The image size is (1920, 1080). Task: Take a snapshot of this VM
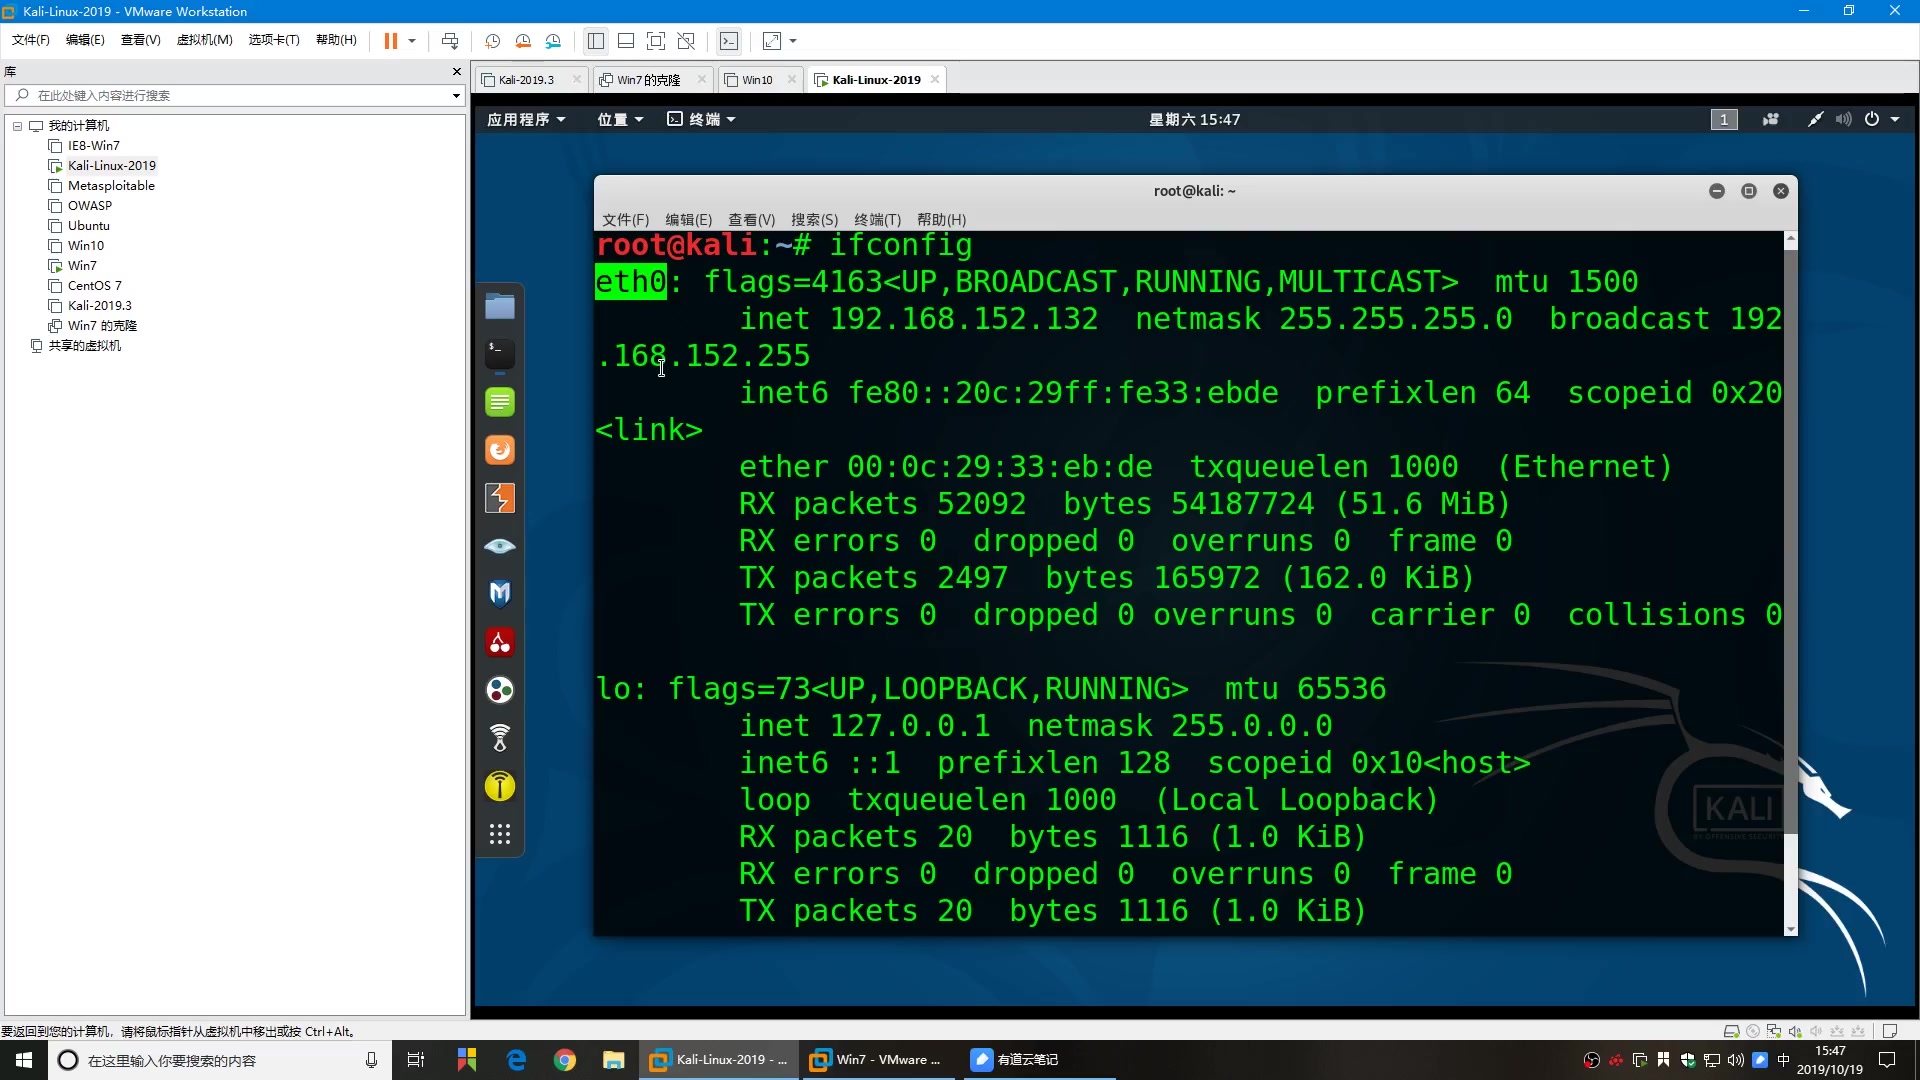point(492,41)
